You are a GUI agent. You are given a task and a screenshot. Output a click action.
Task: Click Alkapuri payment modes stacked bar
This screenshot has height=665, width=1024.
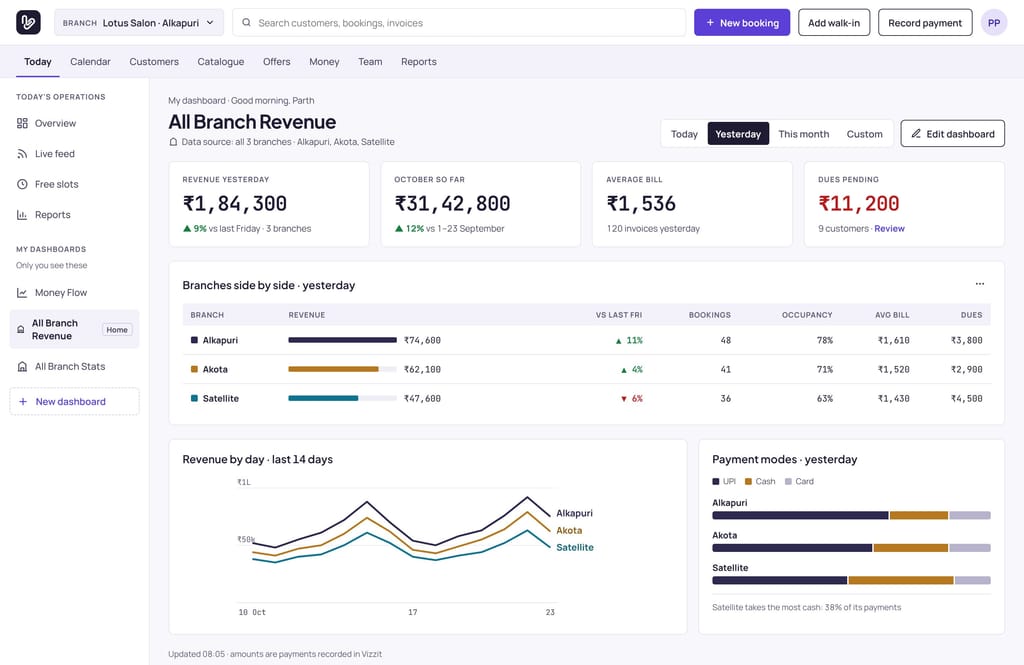[852, 515]
